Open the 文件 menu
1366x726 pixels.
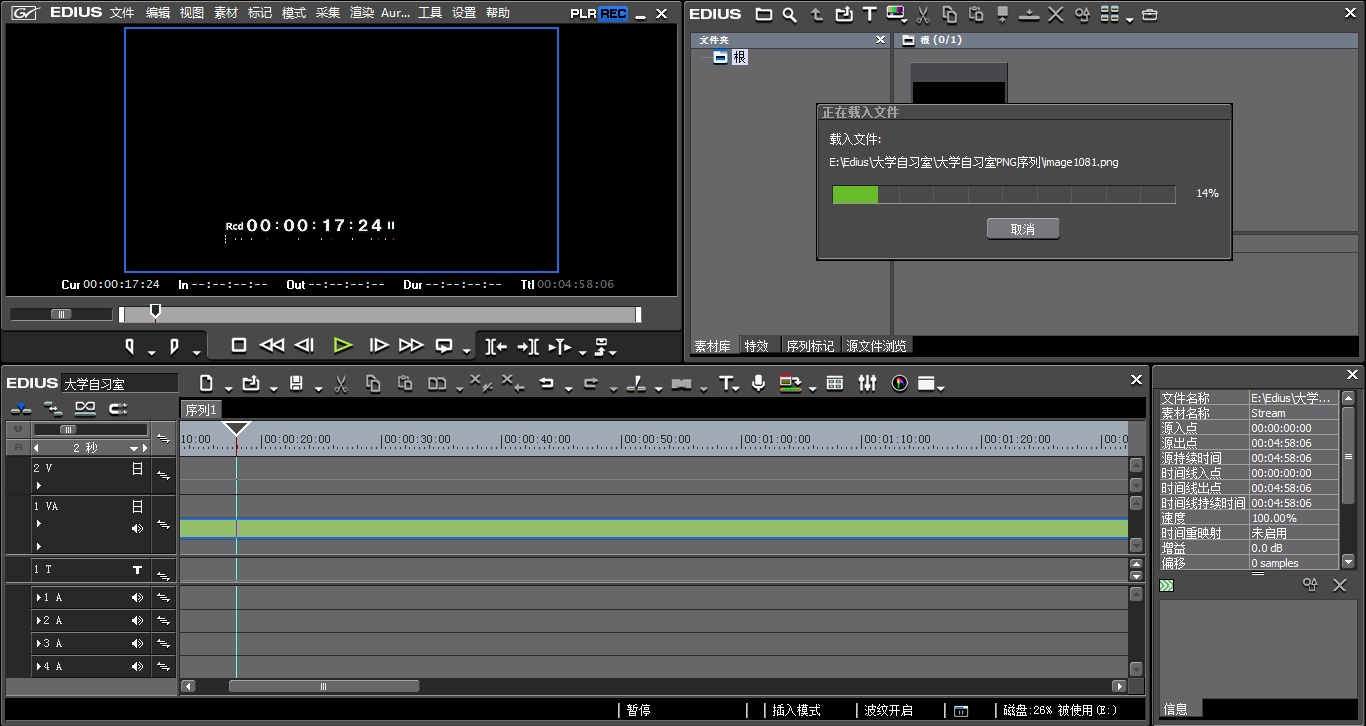pyautogui.click(x=122, y=13)
